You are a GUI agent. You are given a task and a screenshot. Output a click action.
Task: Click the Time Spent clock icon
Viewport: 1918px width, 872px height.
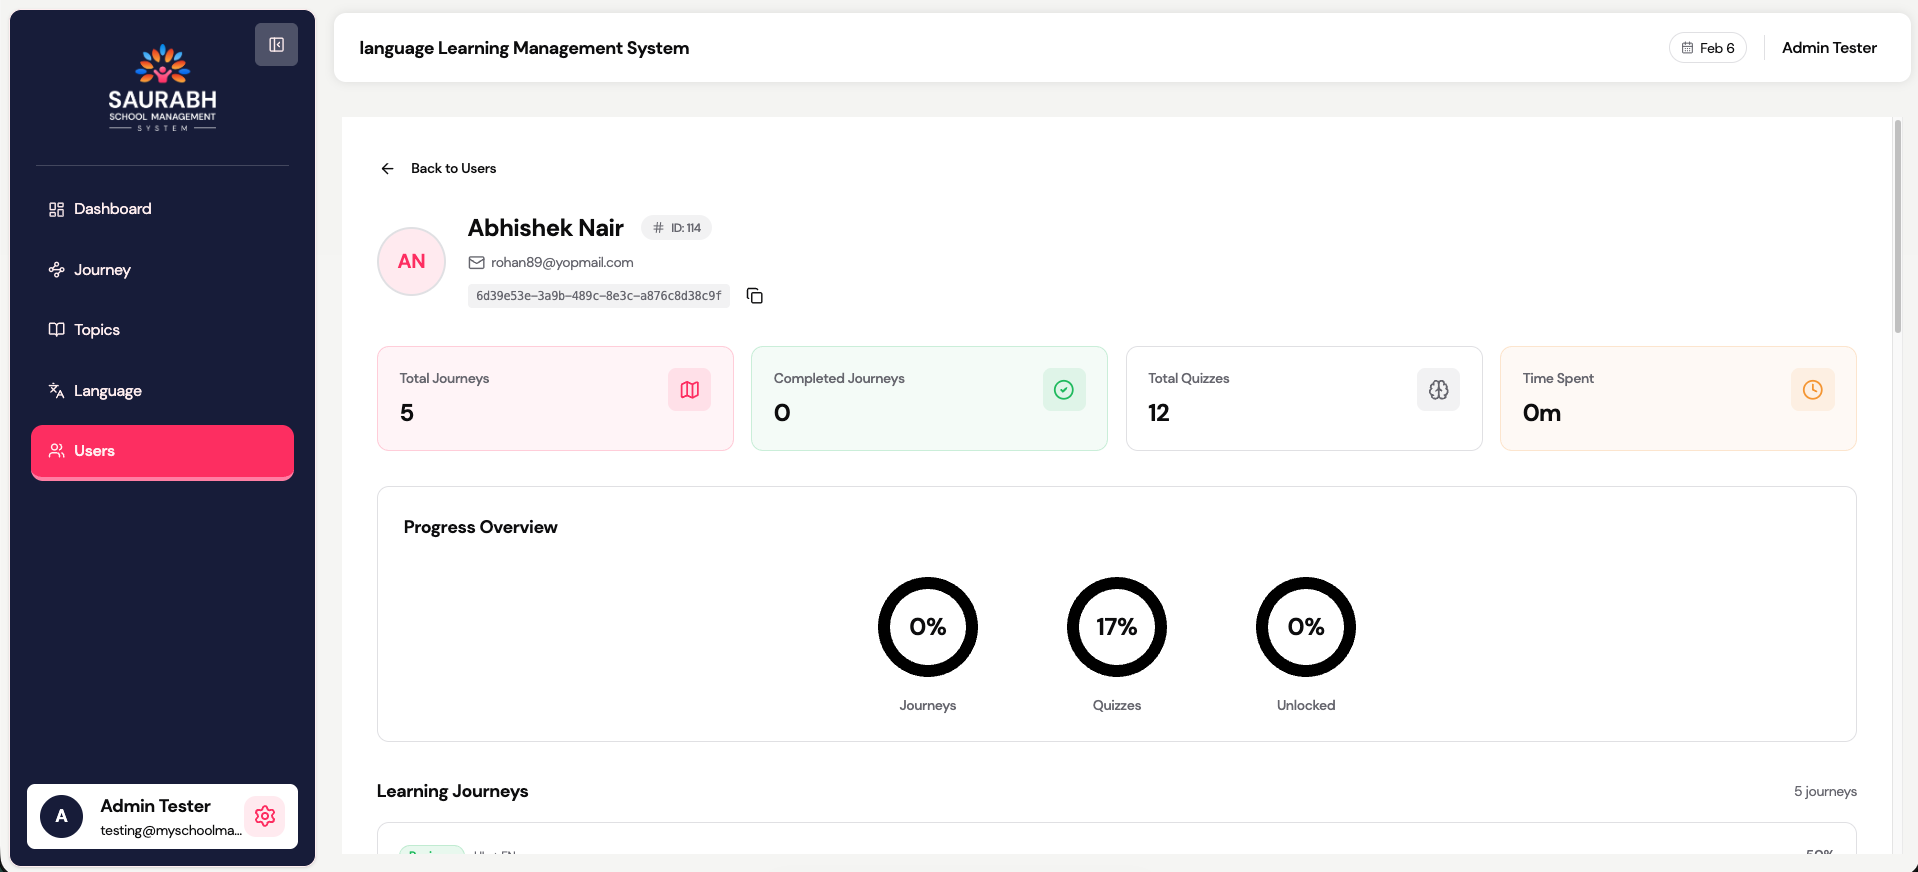point(1812,390)
